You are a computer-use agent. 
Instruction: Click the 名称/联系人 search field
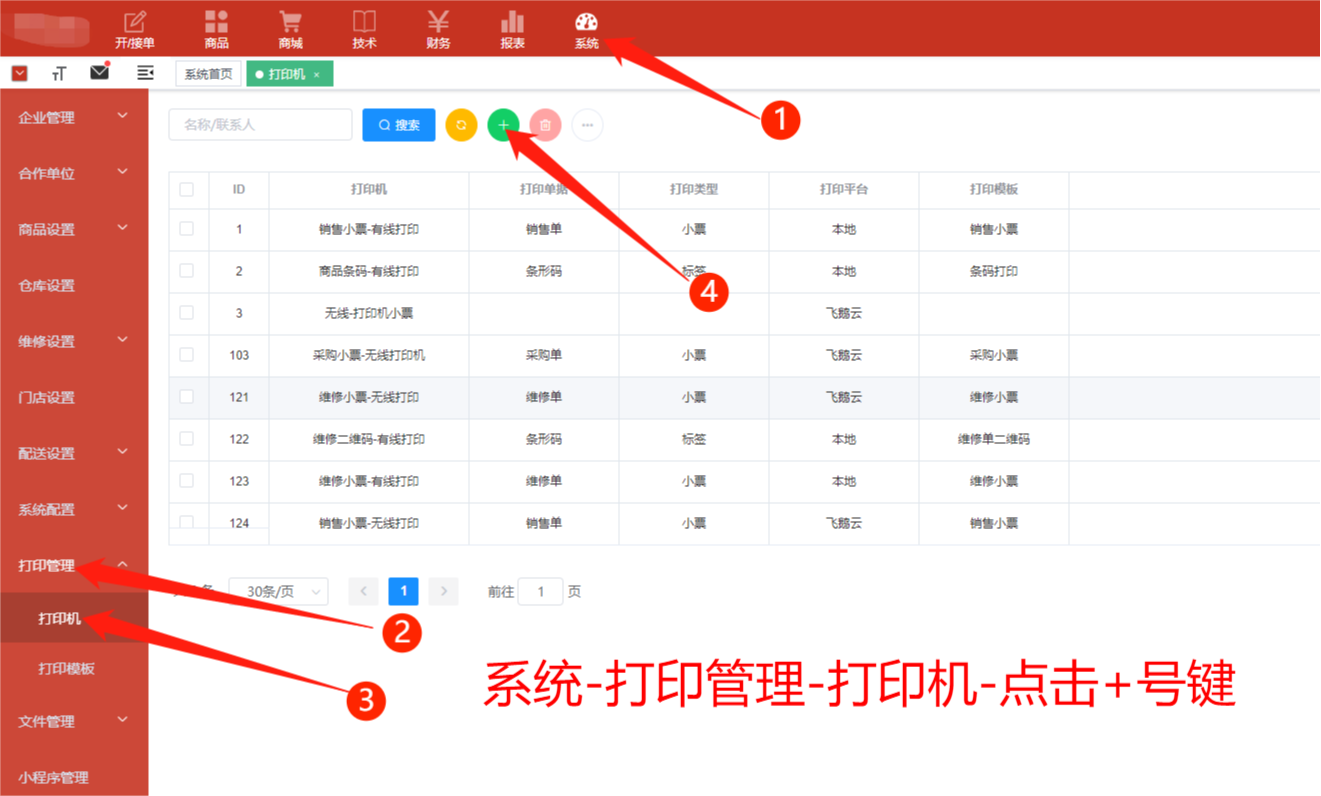[x=260, y=125]
